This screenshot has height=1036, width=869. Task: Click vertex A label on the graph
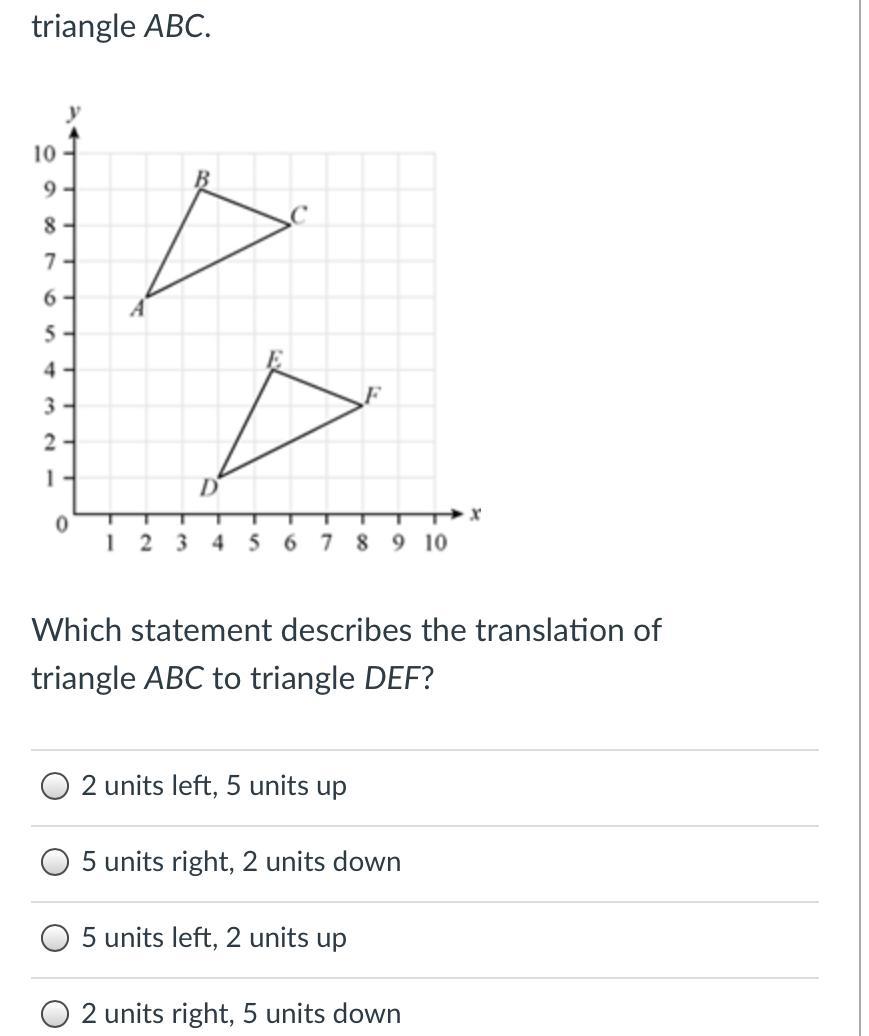138,310
